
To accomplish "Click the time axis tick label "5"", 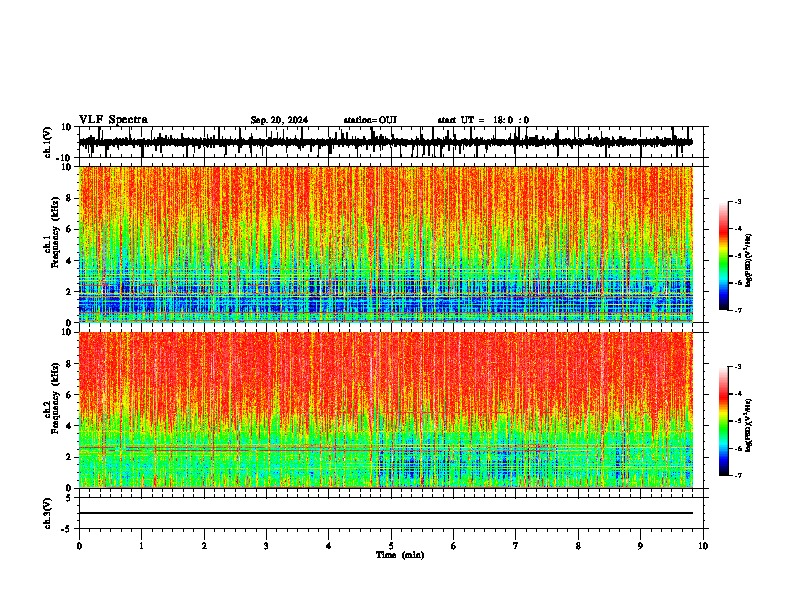I will [391, 546].
